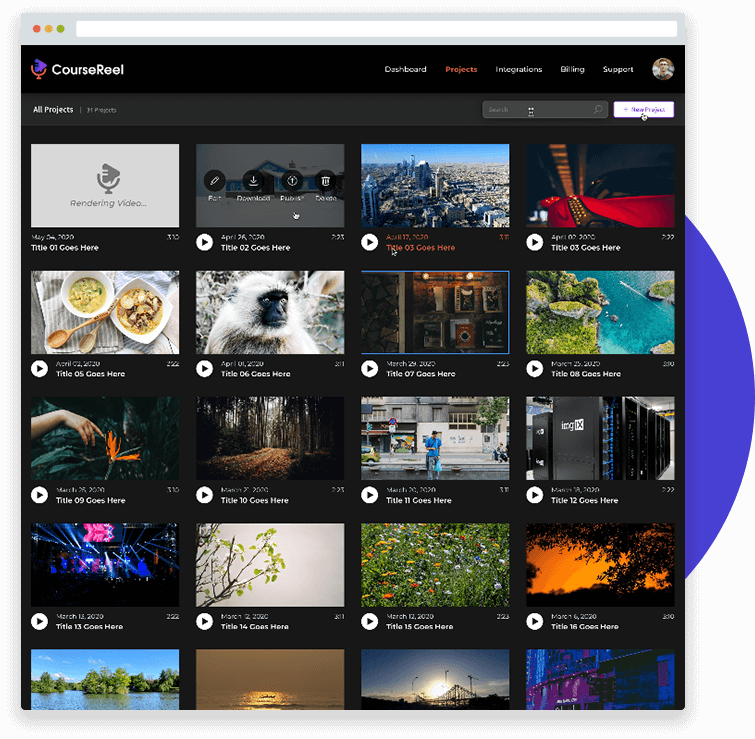This screenshot has height=739, width=755.
Task: Open the bookshop thumbnail of Title 07
Action: pos(435,312)
